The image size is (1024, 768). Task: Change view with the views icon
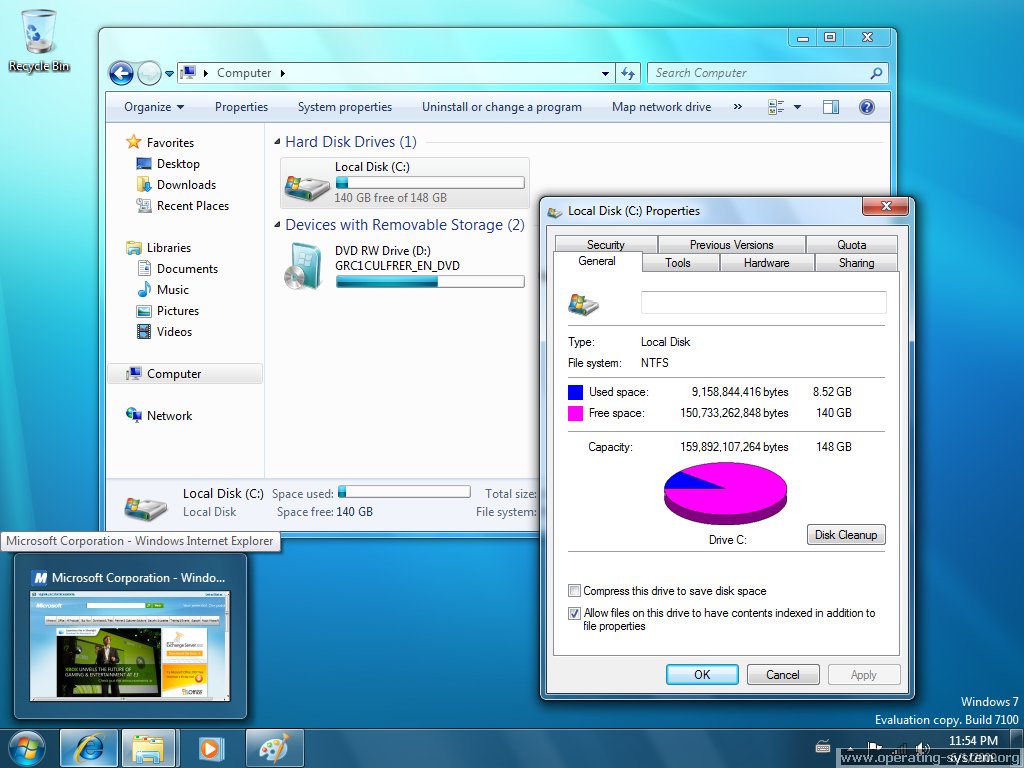point(776,107)
